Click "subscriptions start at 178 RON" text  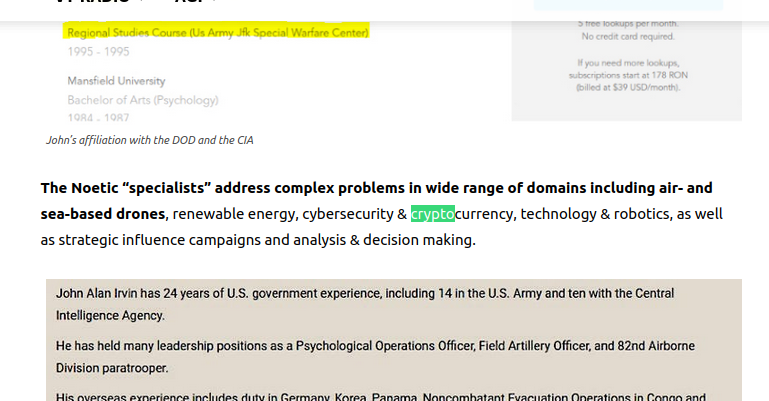628,75
